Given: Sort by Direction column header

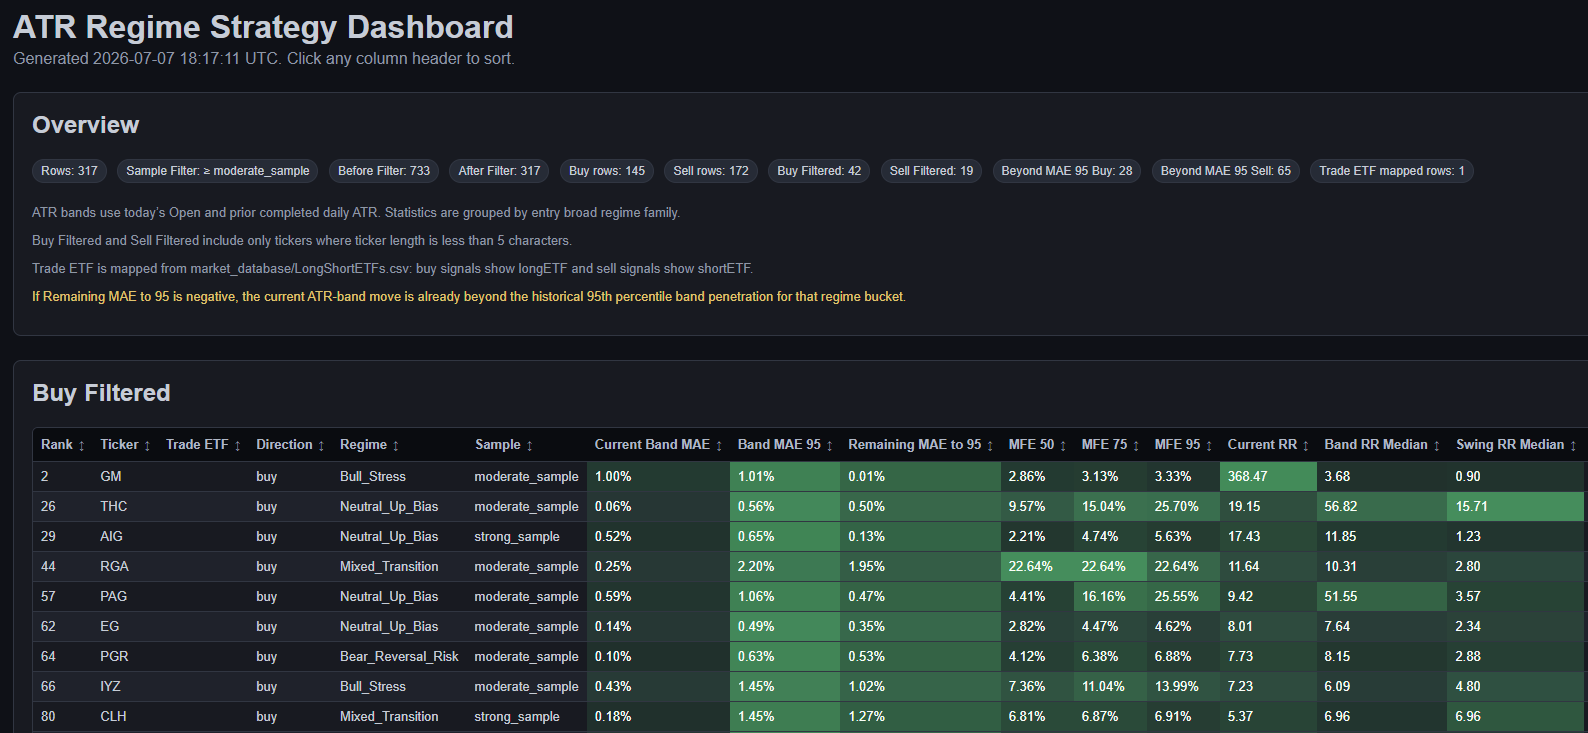Looking at the screenshot, I should tap(290, 445).
